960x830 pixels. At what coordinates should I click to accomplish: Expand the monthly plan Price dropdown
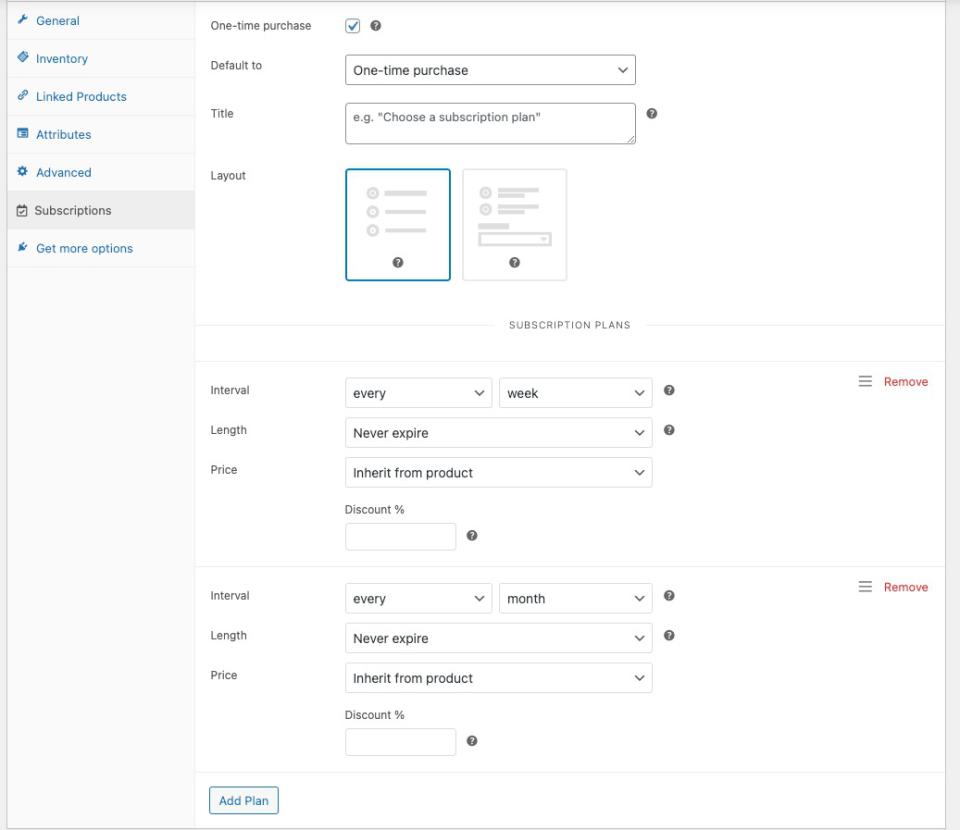(x=498, y=678)
